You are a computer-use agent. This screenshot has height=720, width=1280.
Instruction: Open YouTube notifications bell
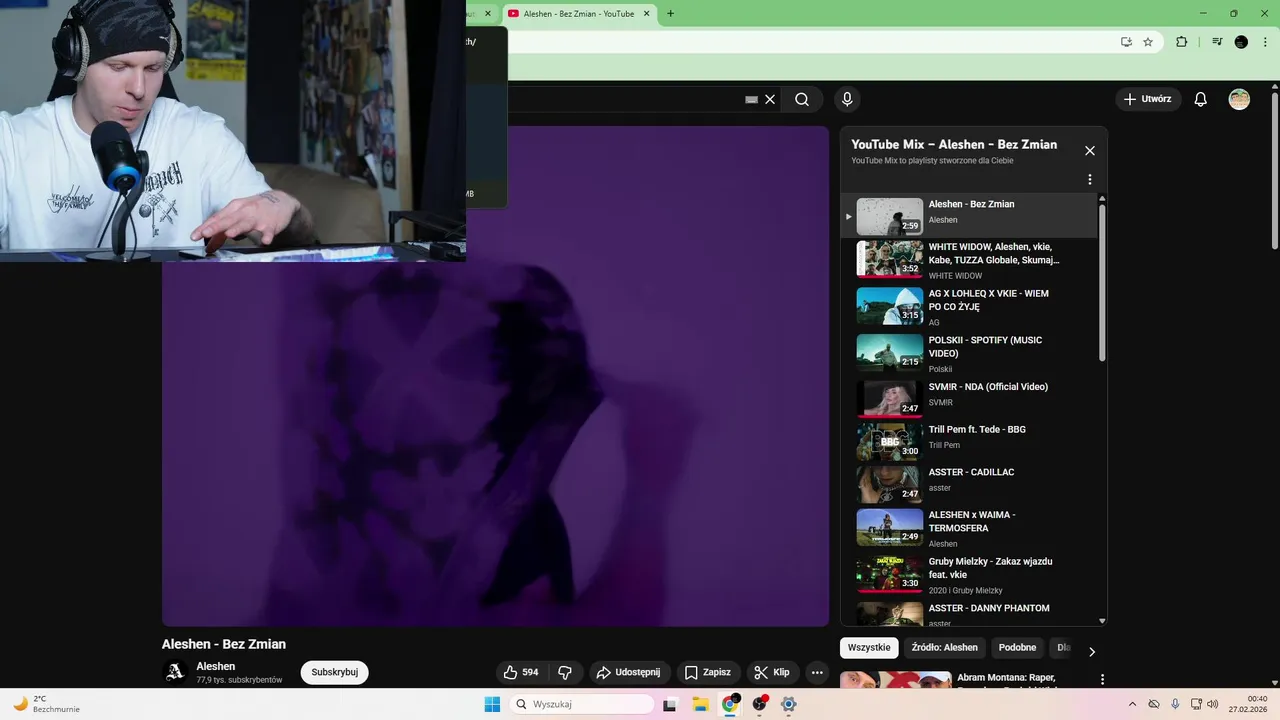1201,99
